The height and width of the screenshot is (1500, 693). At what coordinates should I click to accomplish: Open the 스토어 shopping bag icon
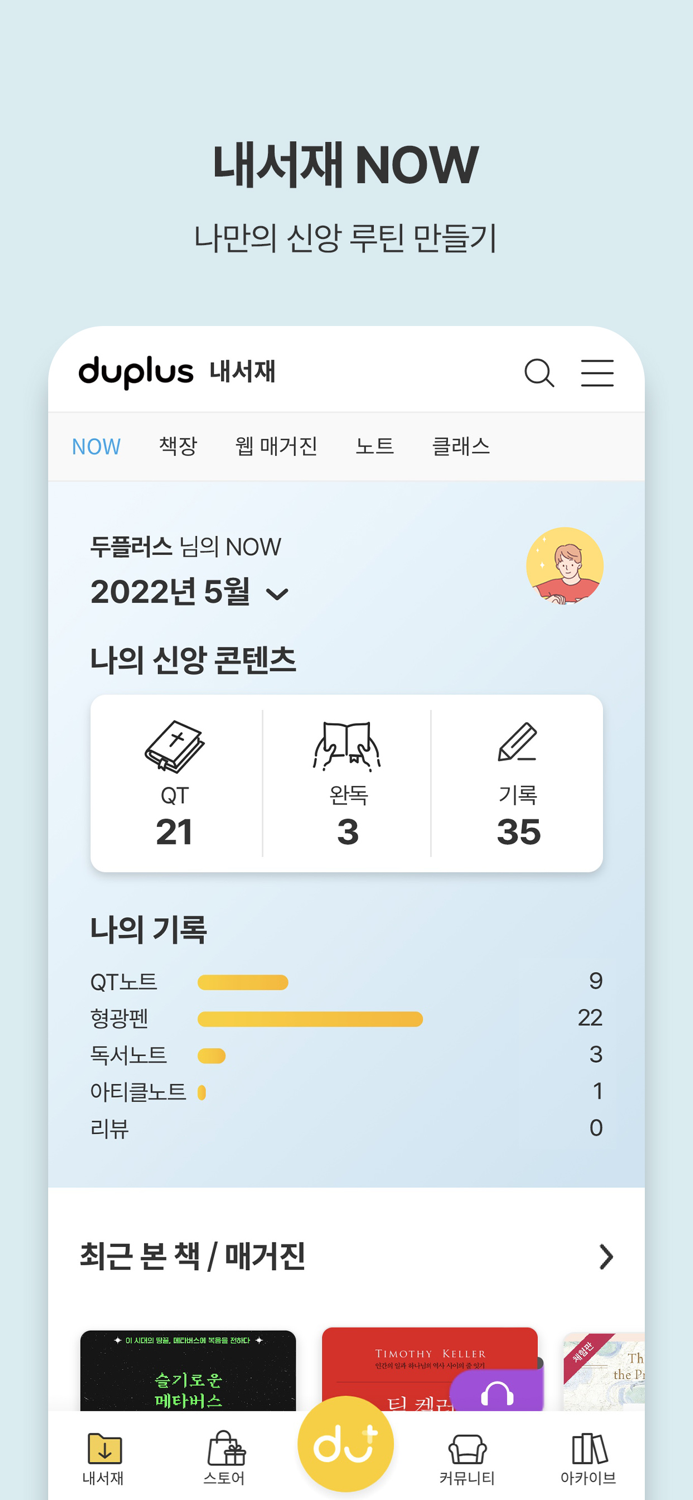pyautogui.click(x=224, y=1447)
